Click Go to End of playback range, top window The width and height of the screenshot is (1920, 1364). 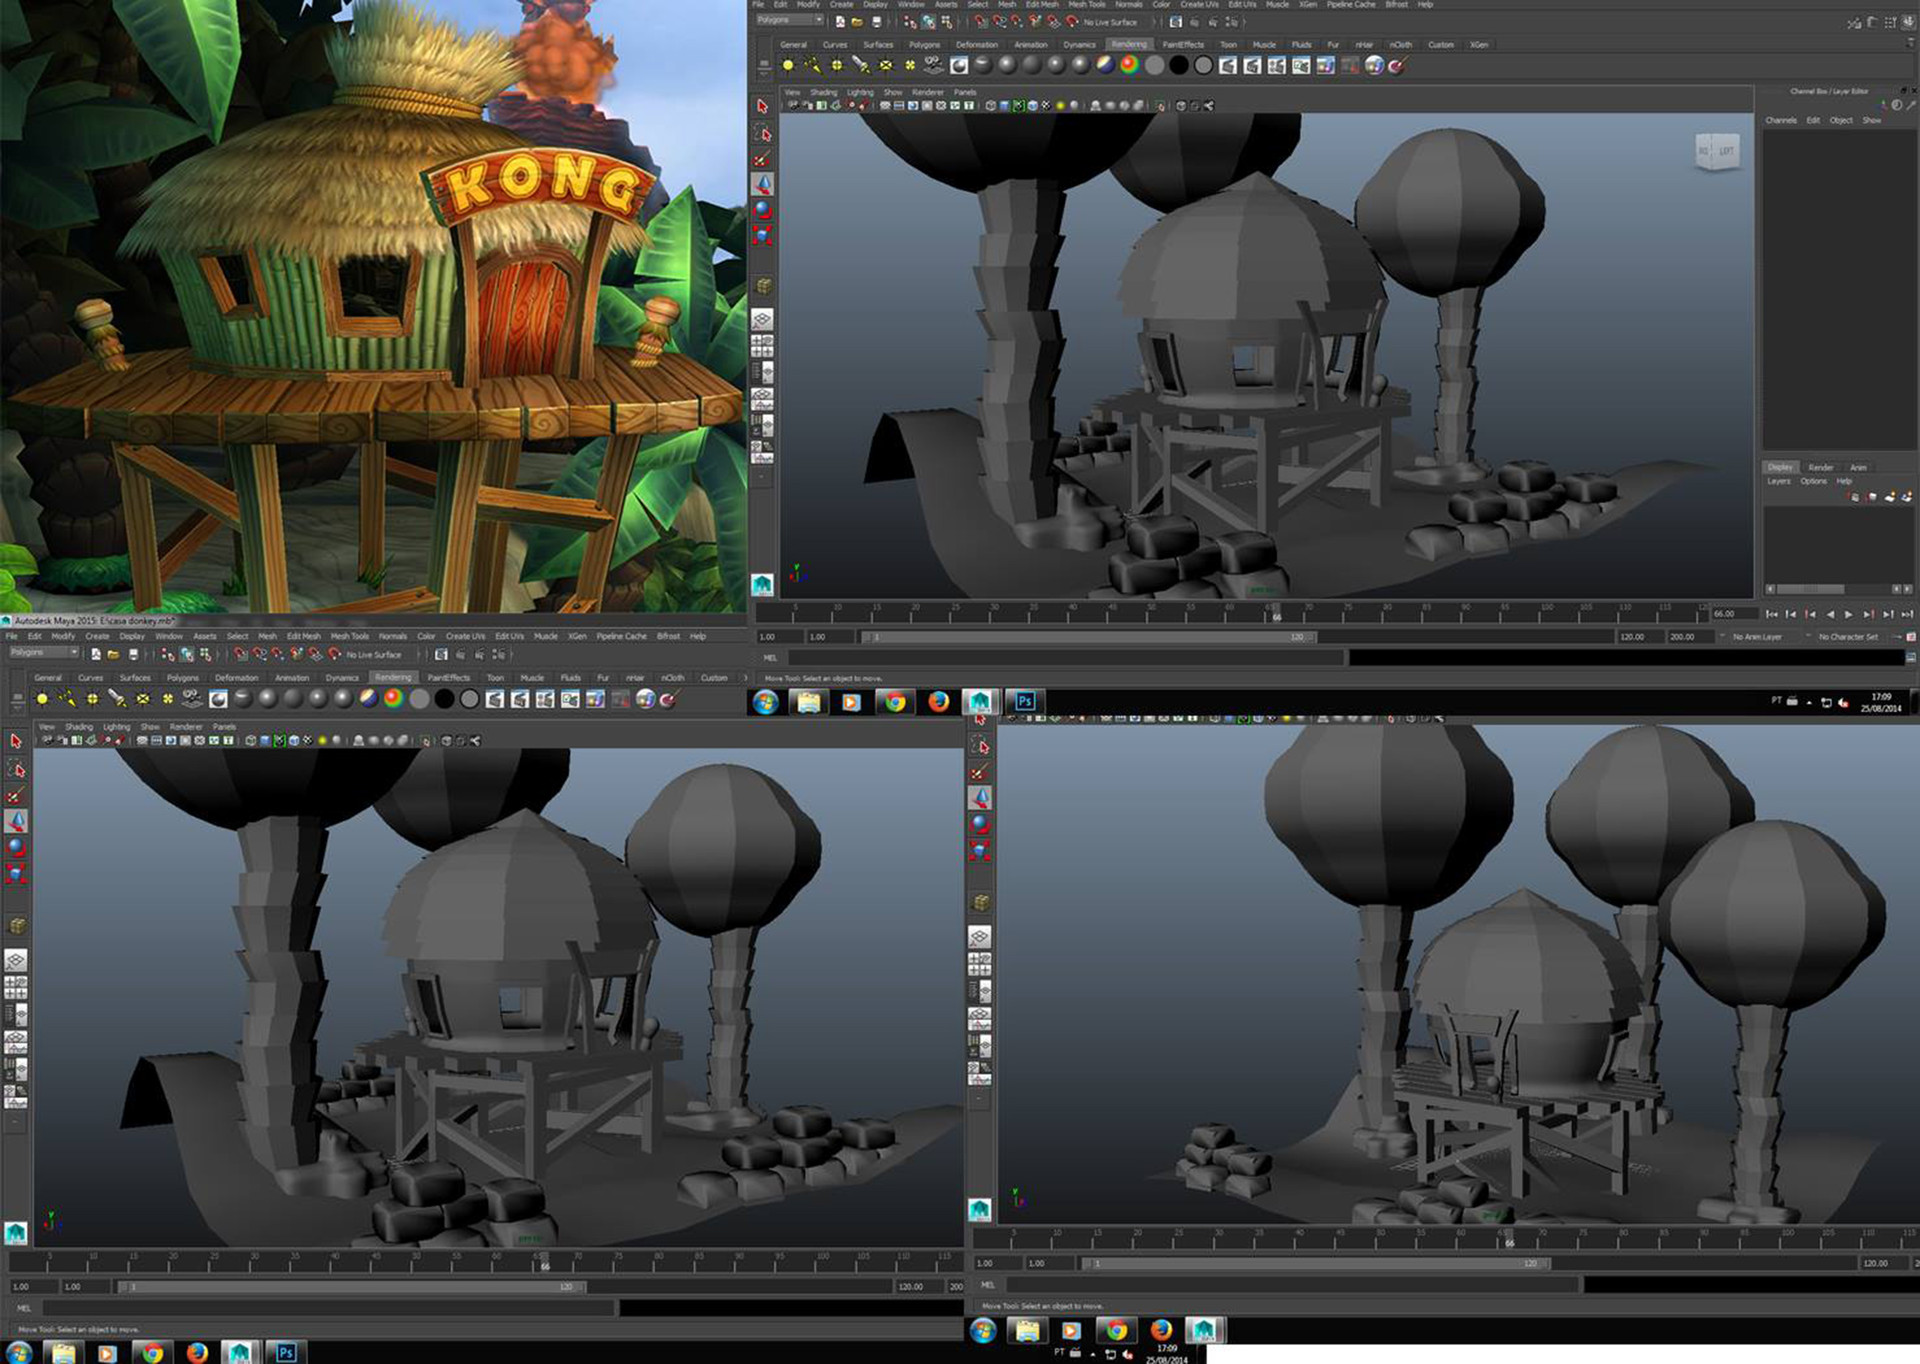1906,614
